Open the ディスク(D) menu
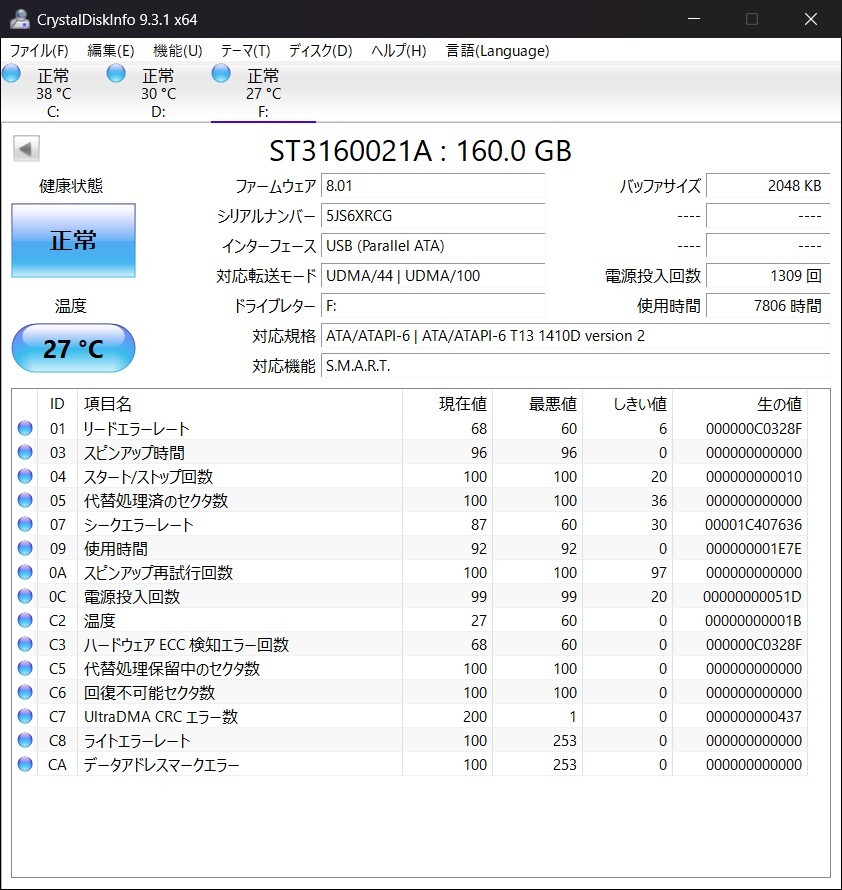Screen dimensions: 842x890 click(321, 51)
